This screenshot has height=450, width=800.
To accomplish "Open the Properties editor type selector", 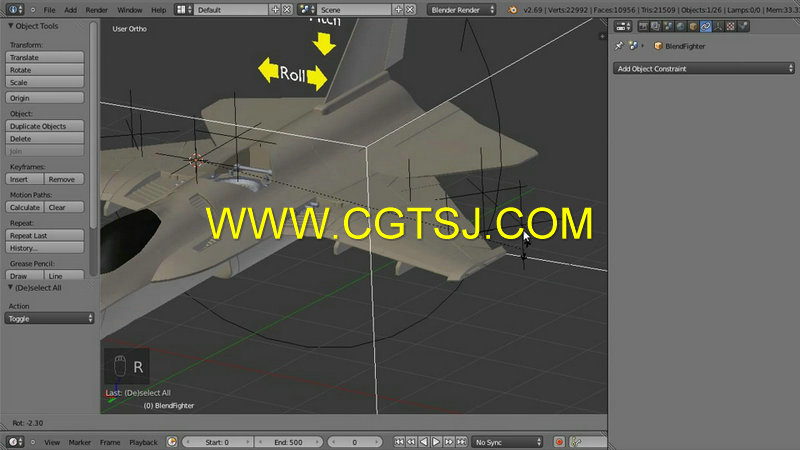I will point(623,26).
